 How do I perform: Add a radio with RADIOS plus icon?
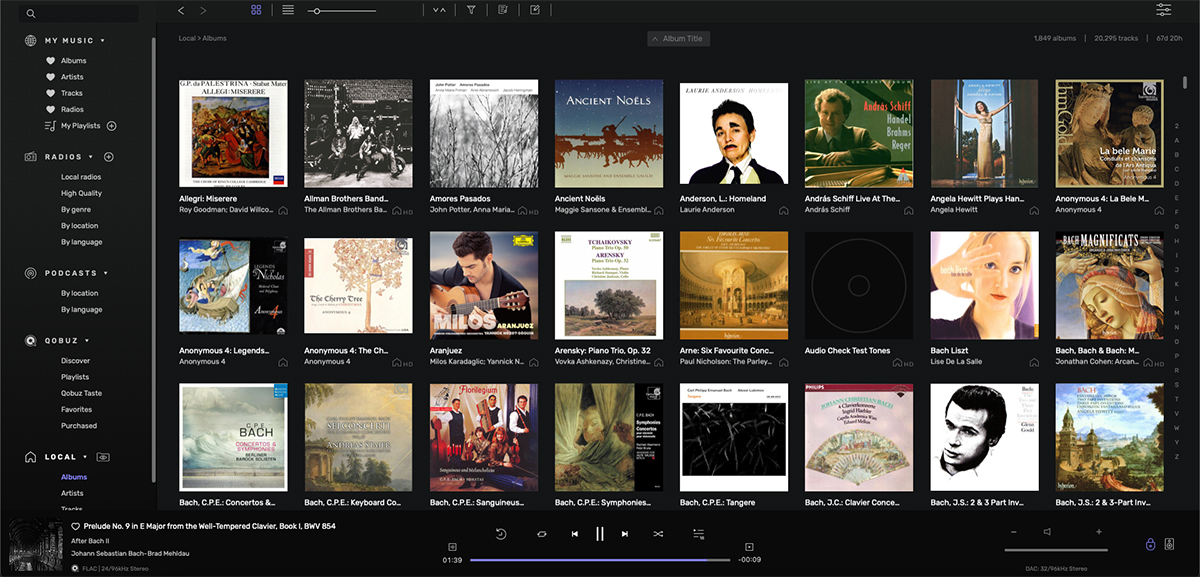tap(109, 157)
